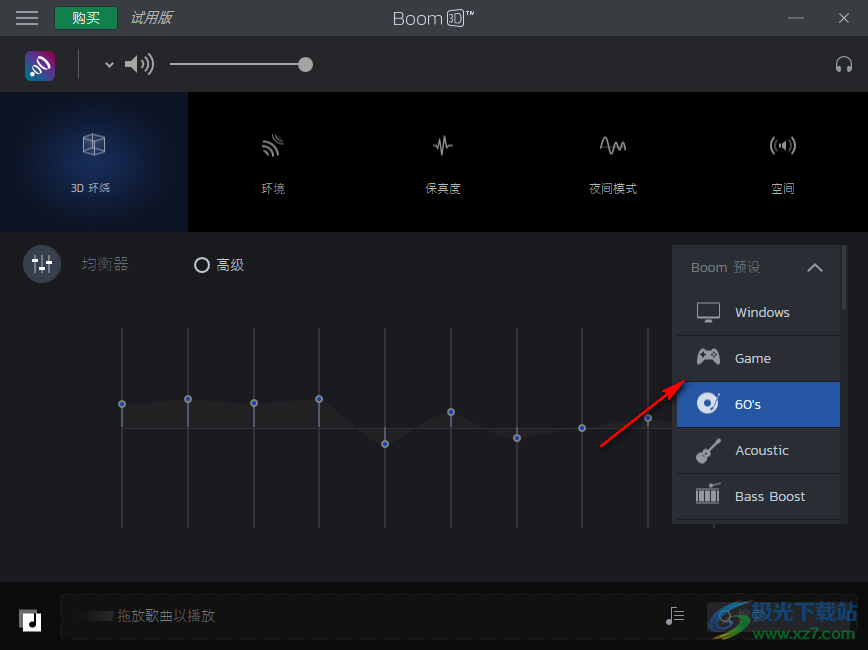Image resolution: width=868 pixels, height=650 pixels.
Task: Select the 3D 环绕 surround tab
Action: tap(94, 162)
